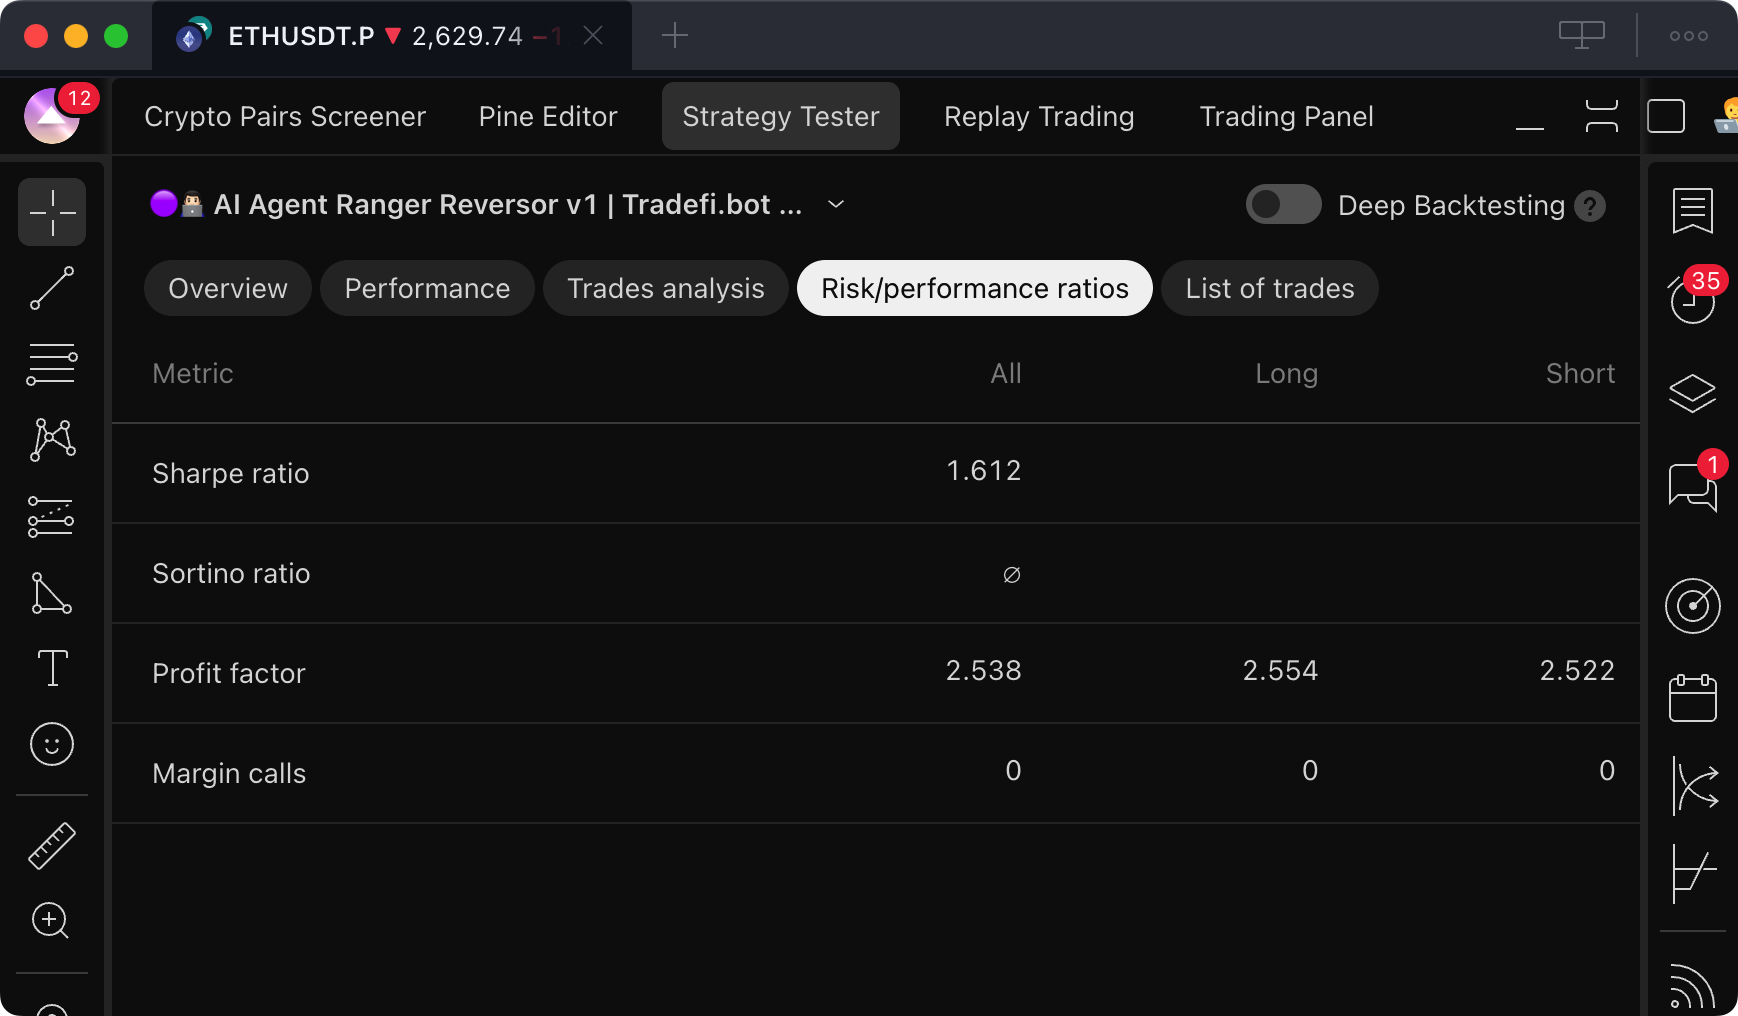1738x1016 pixels.
Task: Minimize the Strategy Tester panel
Action: 1529,117
